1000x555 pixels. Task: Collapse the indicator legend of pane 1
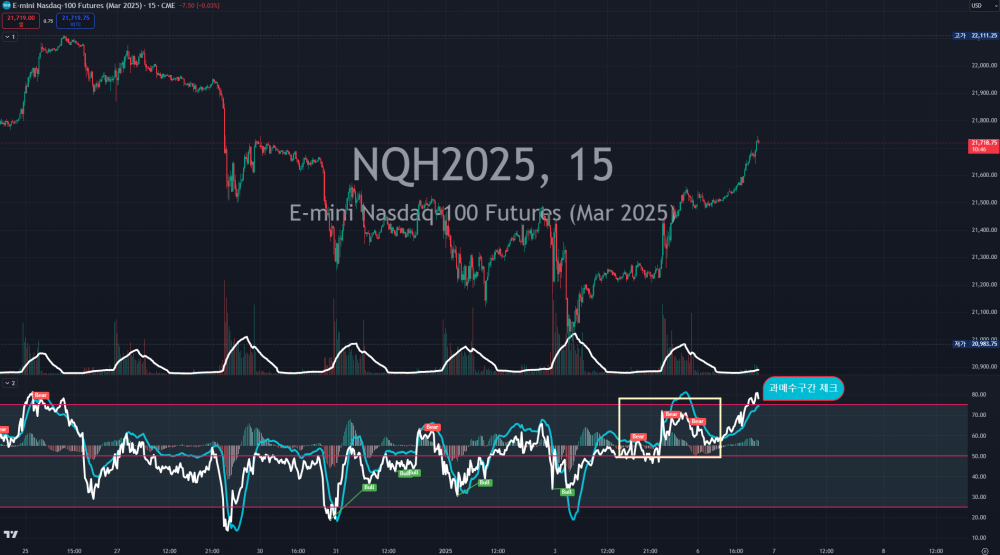[8, 36]
